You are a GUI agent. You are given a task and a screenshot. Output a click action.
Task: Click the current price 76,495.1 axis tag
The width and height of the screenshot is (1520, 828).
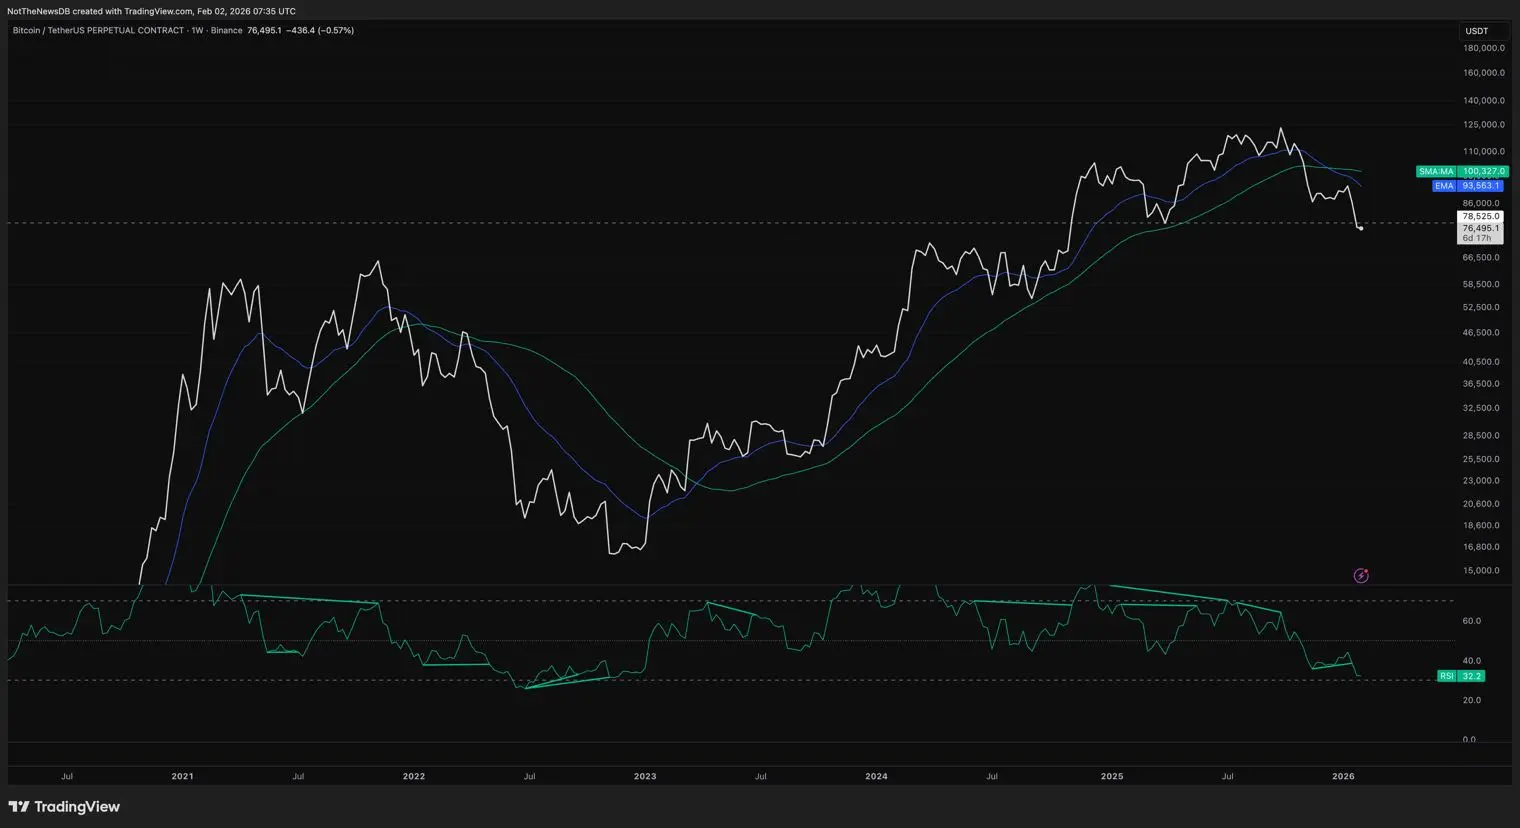click(x=1481, y=228)
